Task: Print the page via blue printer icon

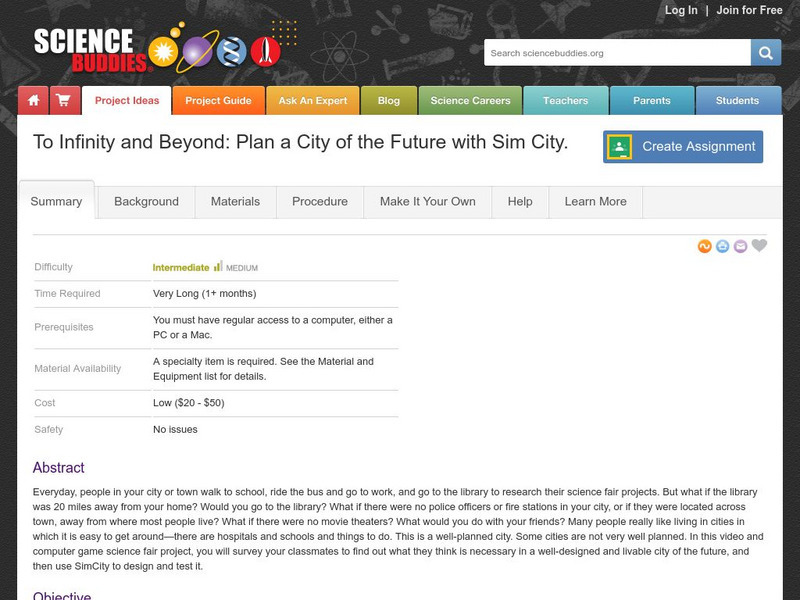Action: click(723, 246)
